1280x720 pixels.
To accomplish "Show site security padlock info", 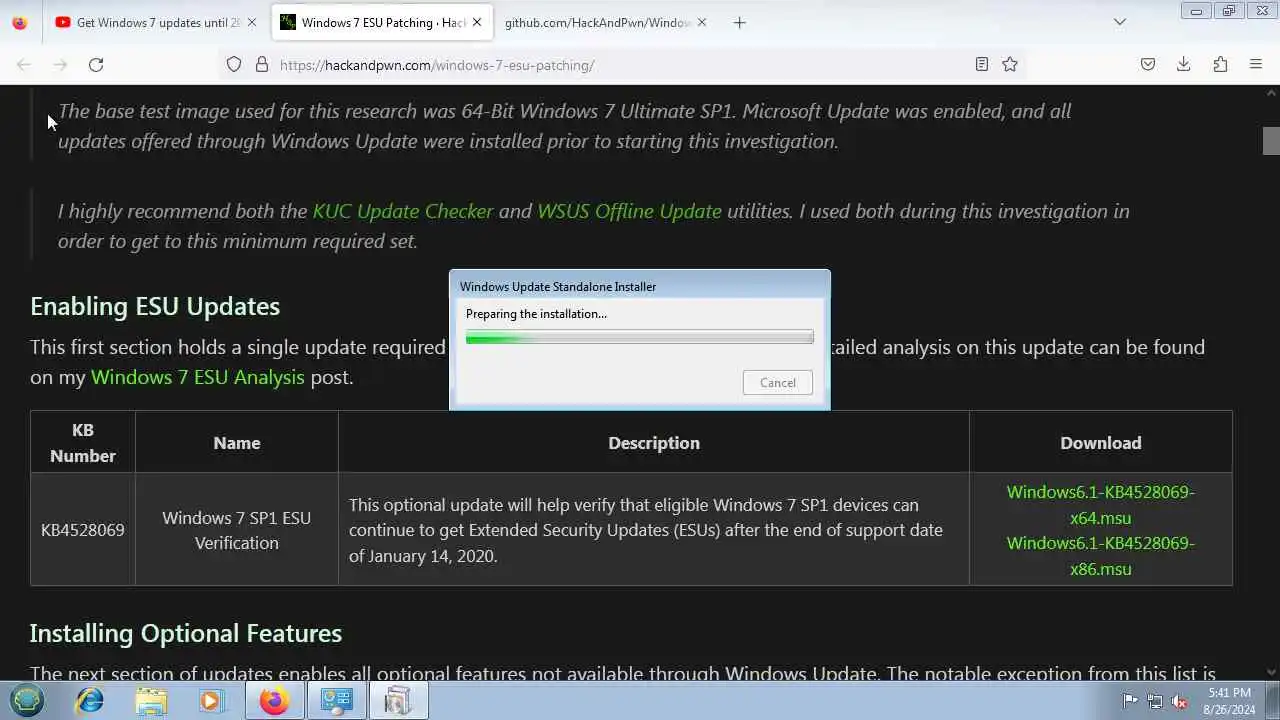I will [x=262, y=65].
